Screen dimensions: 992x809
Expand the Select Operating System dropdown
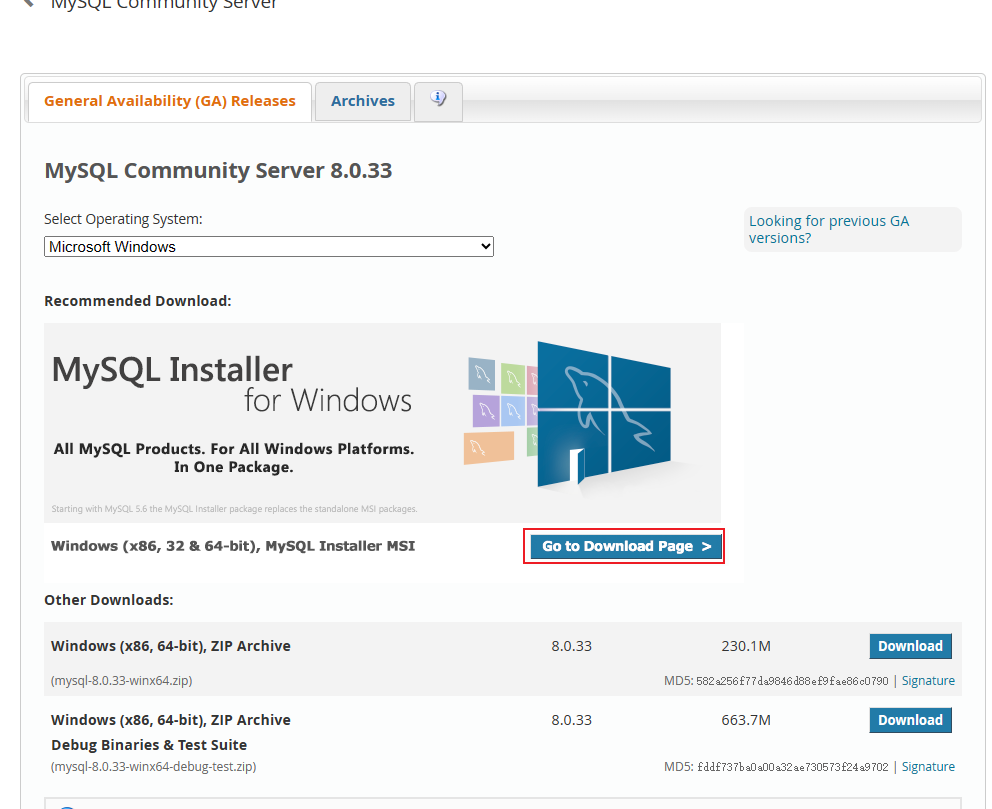[x=268, y=247]
